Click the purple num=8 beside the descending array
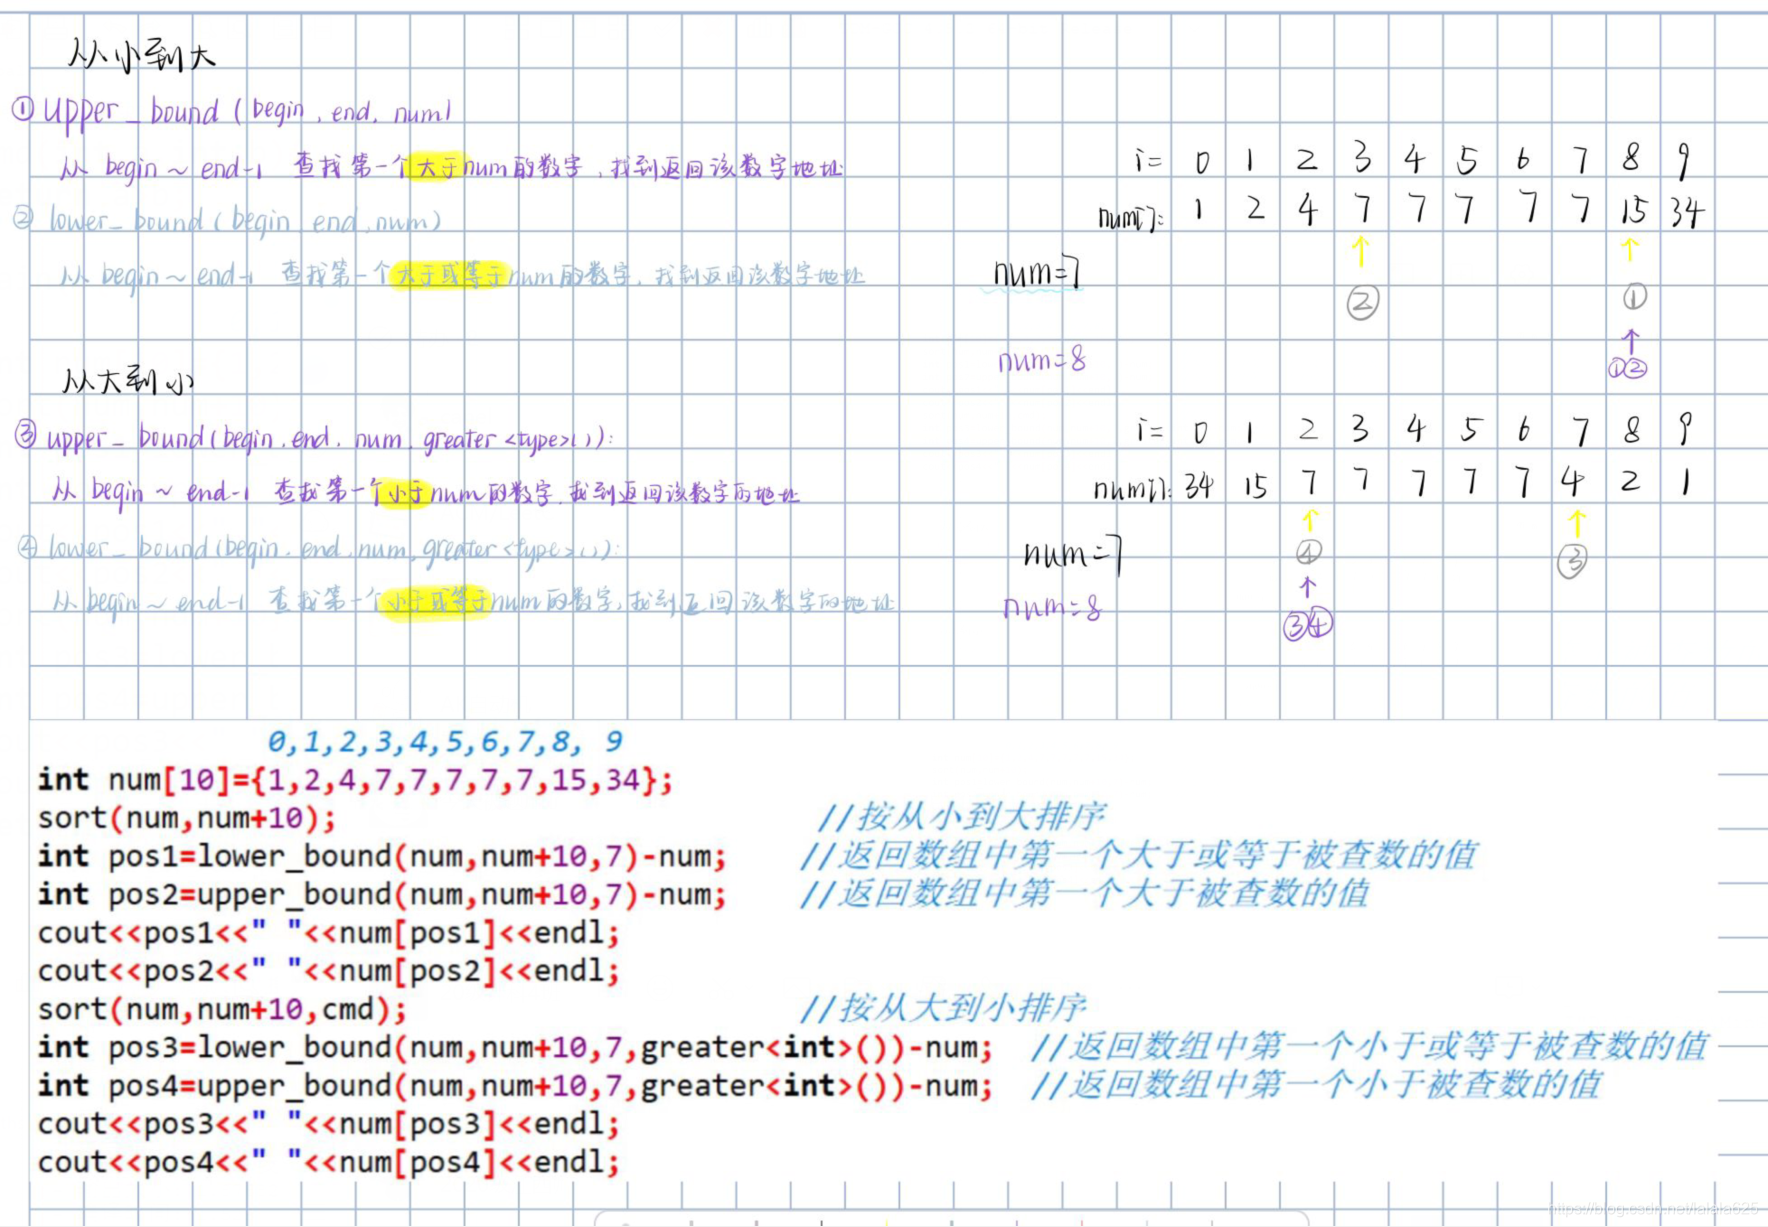 (x=1052, y=607)
